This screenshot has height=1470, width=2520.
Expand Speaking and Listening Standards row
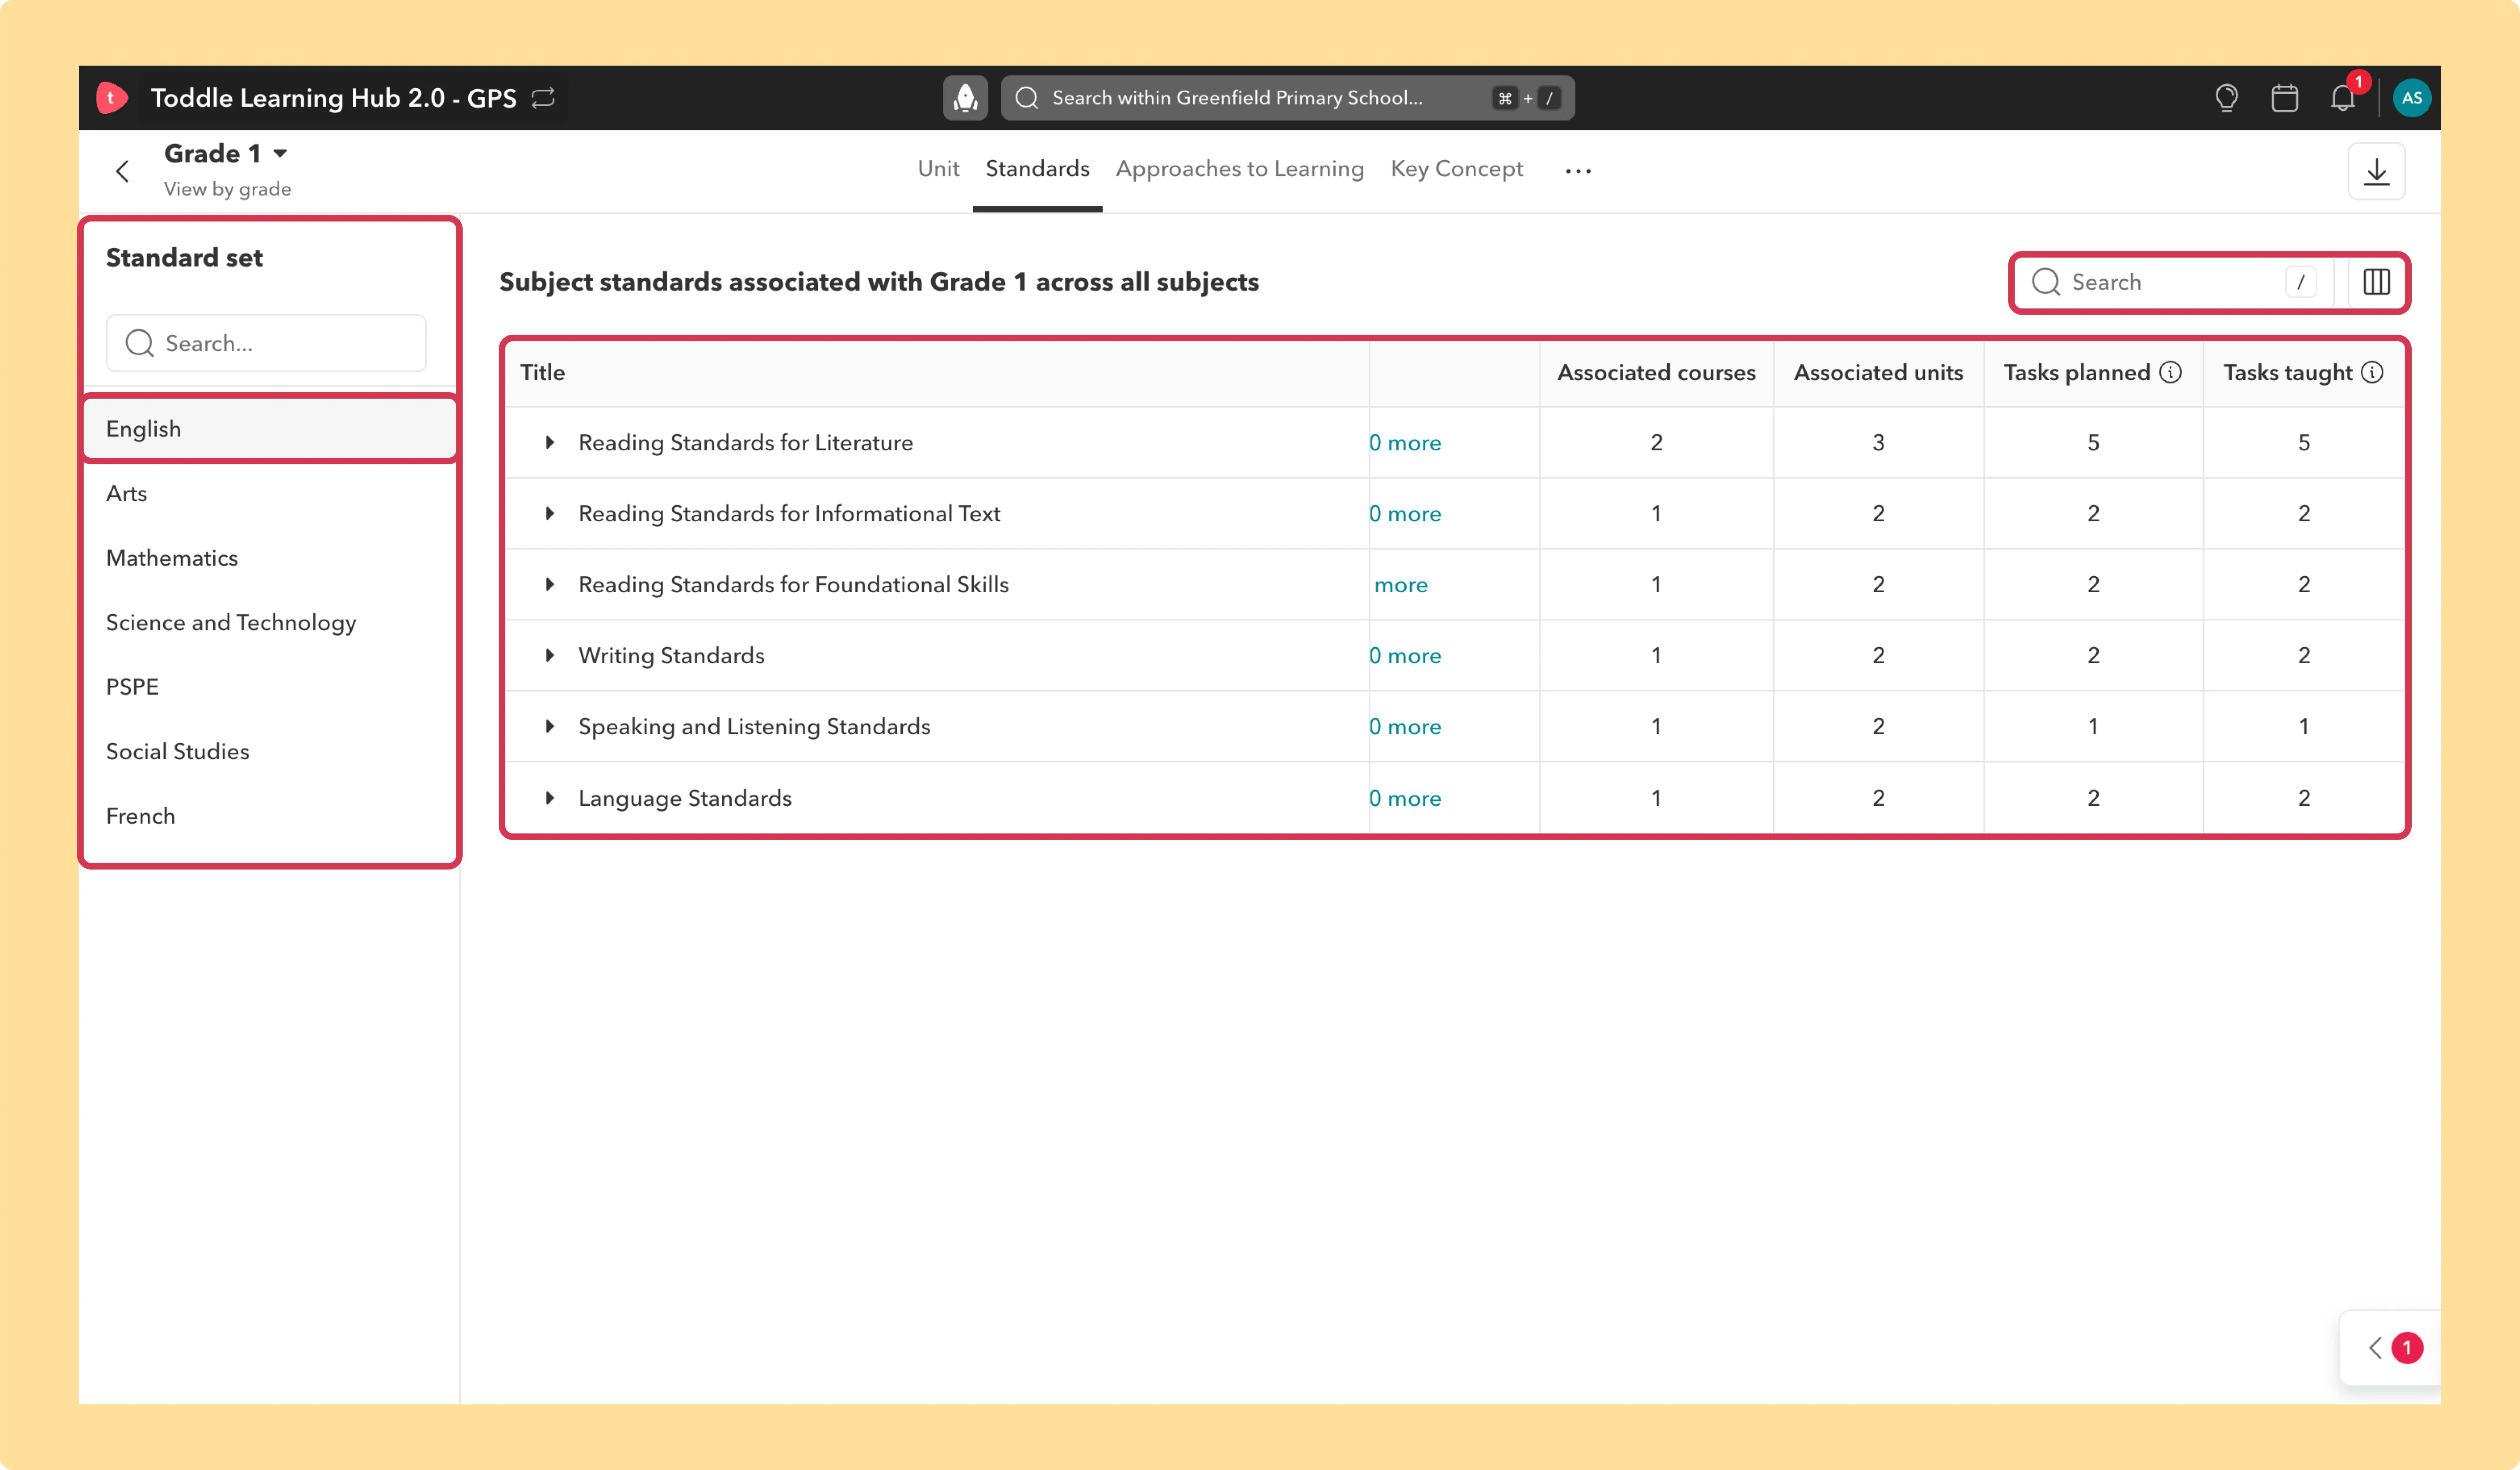point(549,726)
